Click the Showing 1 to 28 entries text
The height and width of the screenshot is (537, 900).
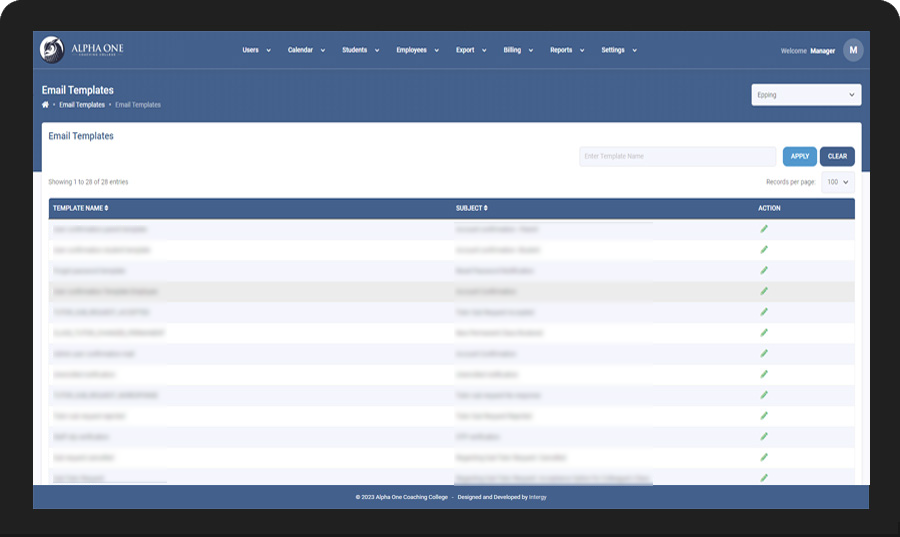pyautogui.click(x=88, y=182)
